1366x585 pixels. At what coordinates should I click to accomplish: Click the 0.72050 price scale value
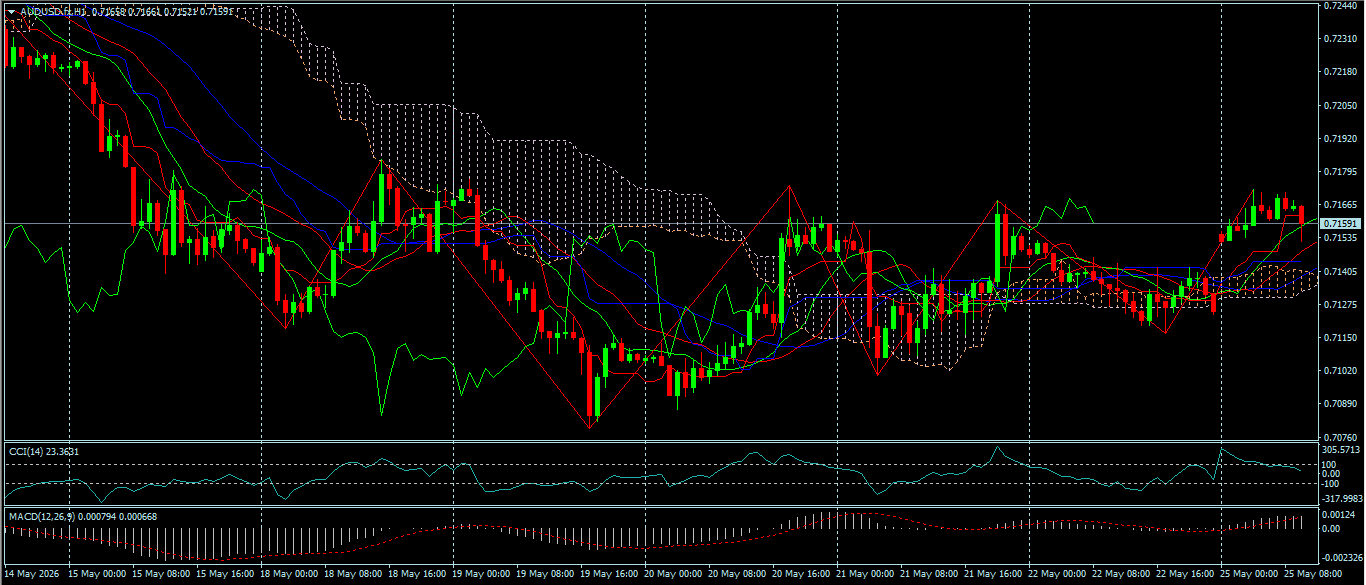1339,105
